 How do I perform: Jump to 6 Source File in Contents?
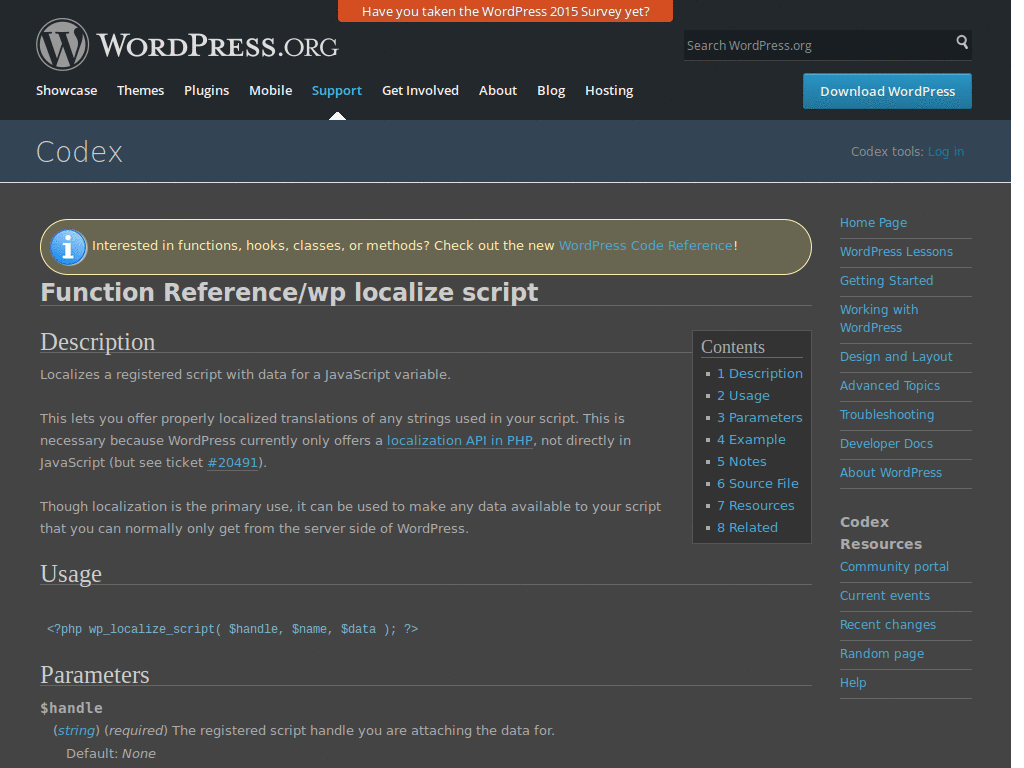pyautogui.click(x=758, y=484)
